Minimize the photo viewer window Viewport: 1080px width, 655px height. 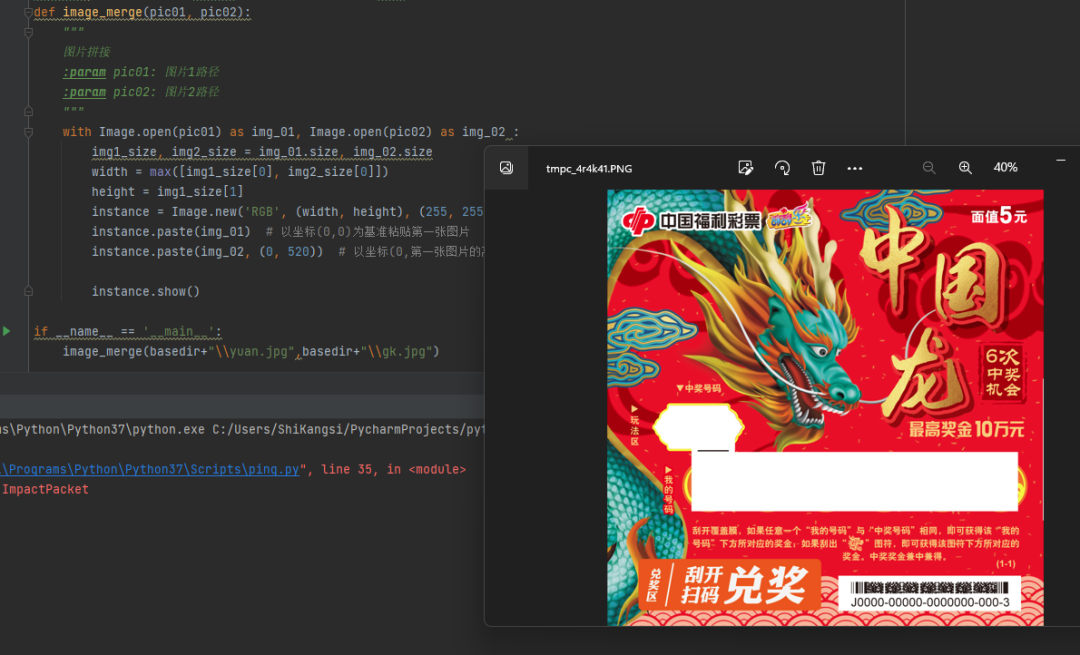pos(1061,160)
